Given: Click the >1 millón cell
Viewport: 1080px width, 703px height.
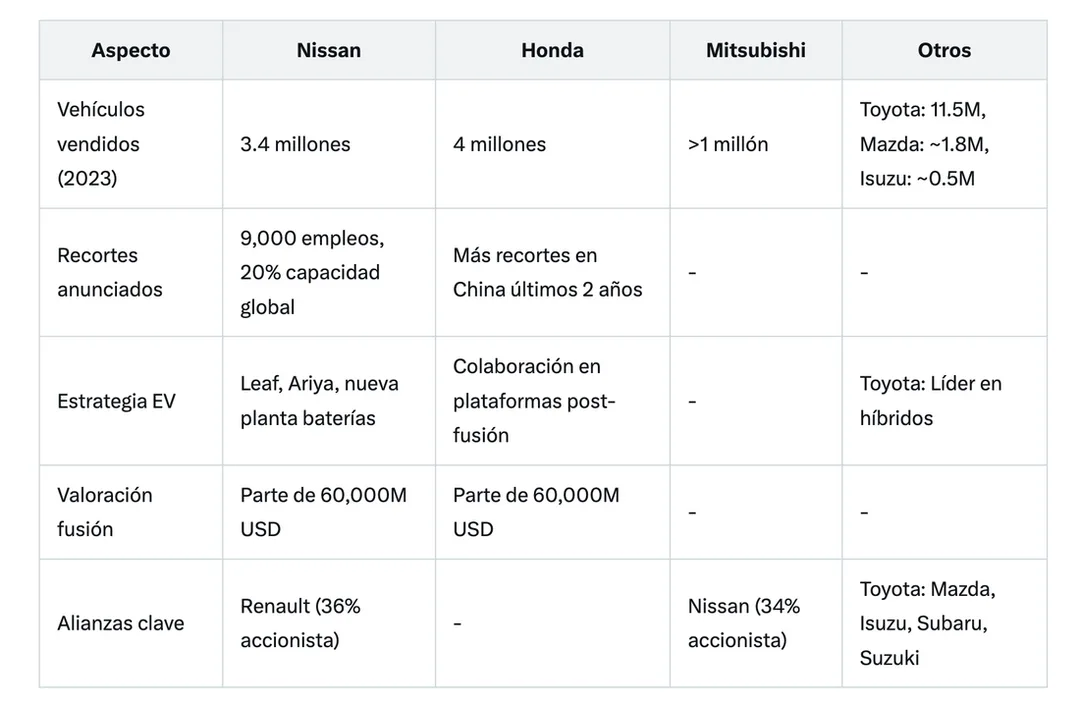Looking at the screenshot, I should pos(756,144).
